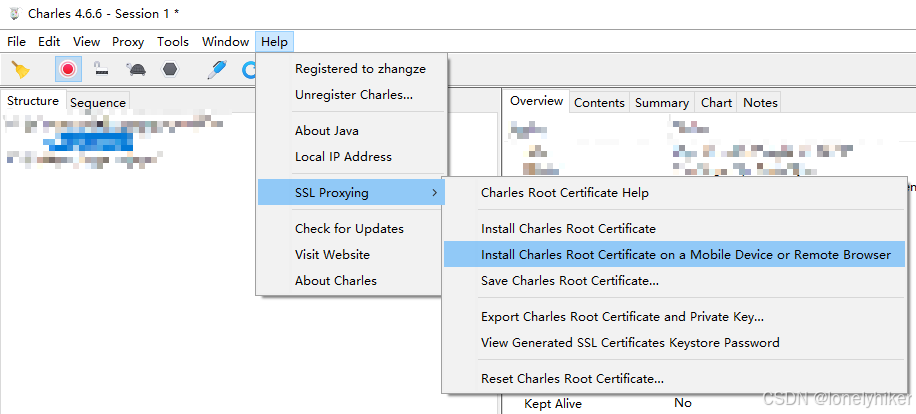This screenshot has height=414, width=916.
Task: Choose View Generated SSL Certificates Keystore Password
Action: coord(675,342)
